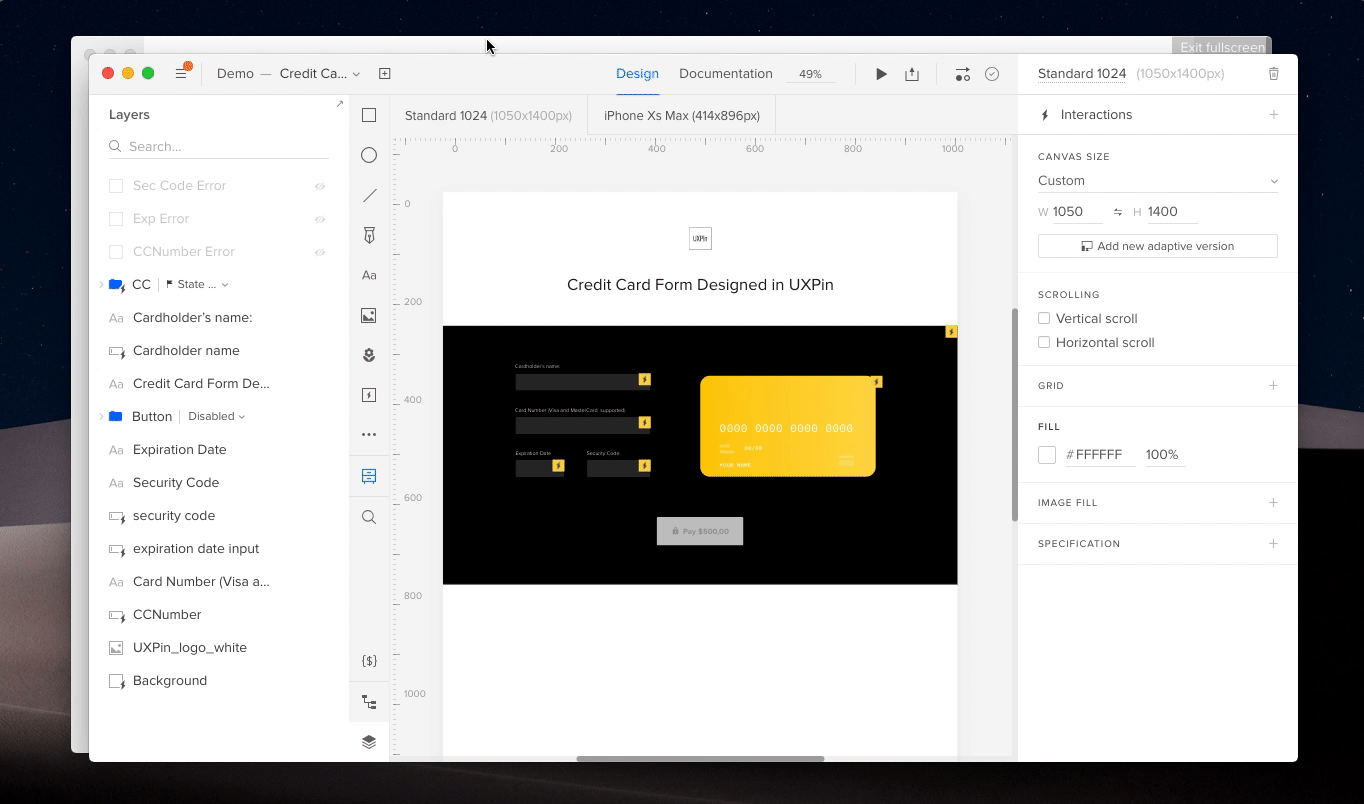Open more tools ellipsis menu

tap(369, 435)
